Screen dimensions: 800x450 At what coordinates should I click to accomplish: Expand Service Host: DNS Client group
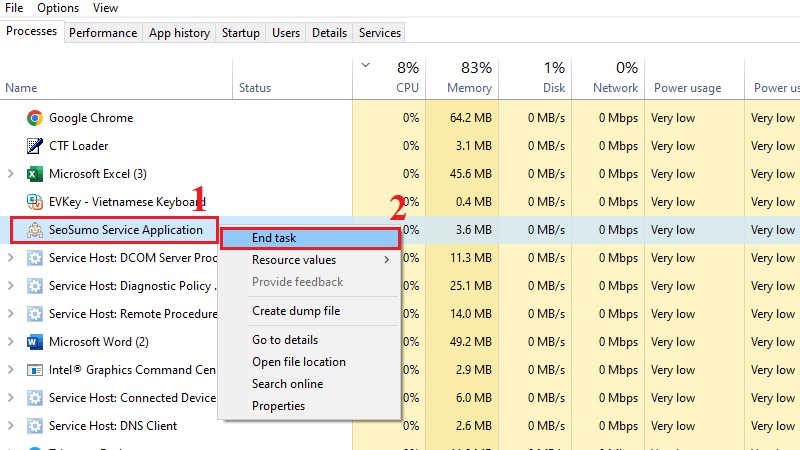click(11, 426)
